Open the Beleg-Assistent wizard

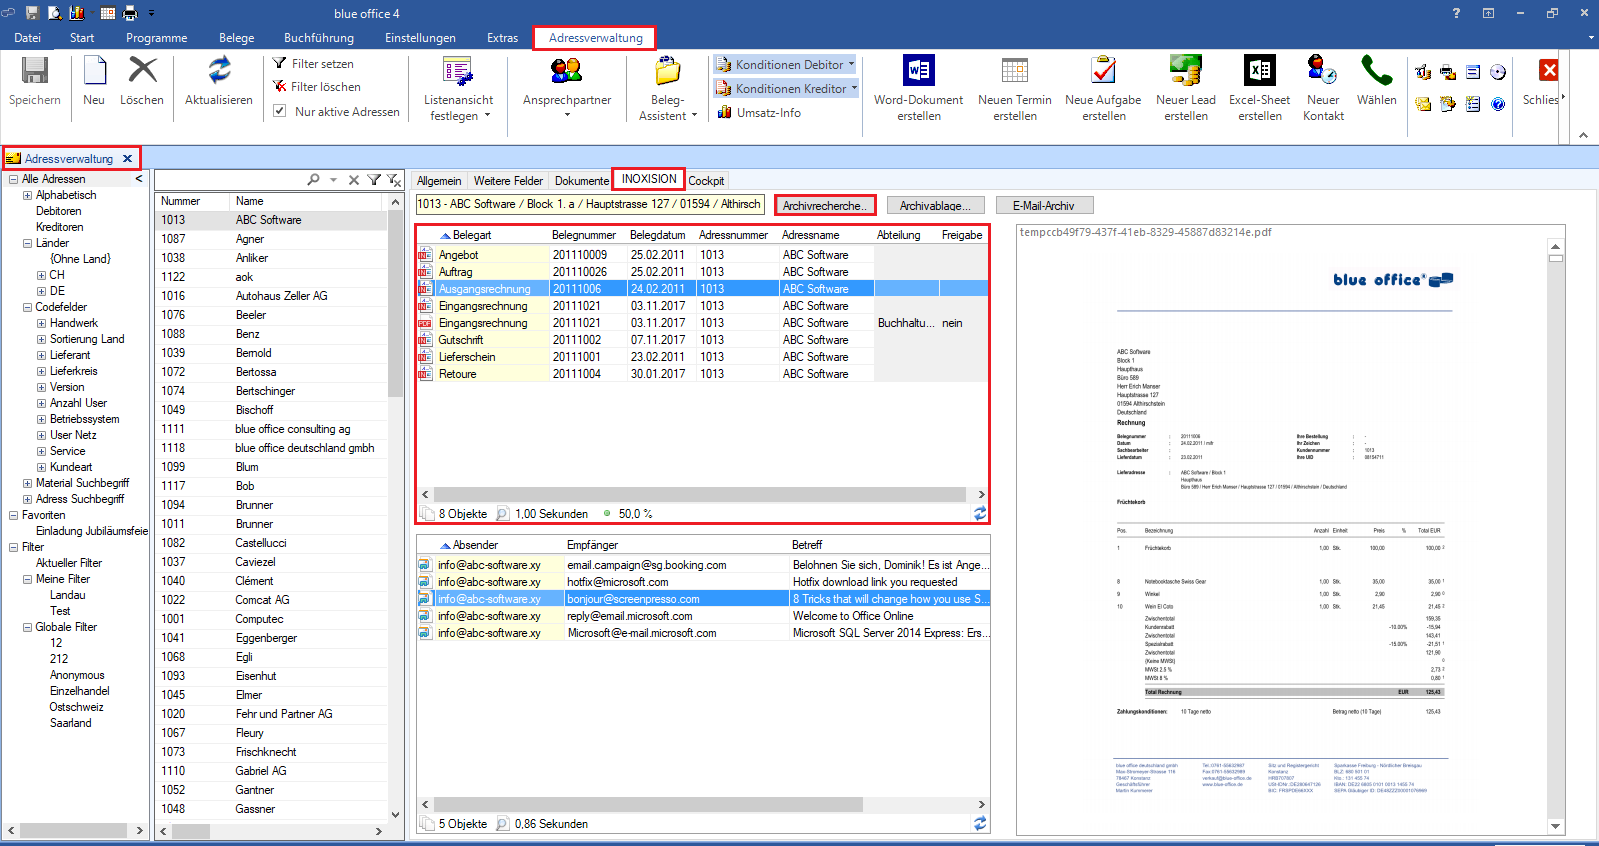(668, 89)
